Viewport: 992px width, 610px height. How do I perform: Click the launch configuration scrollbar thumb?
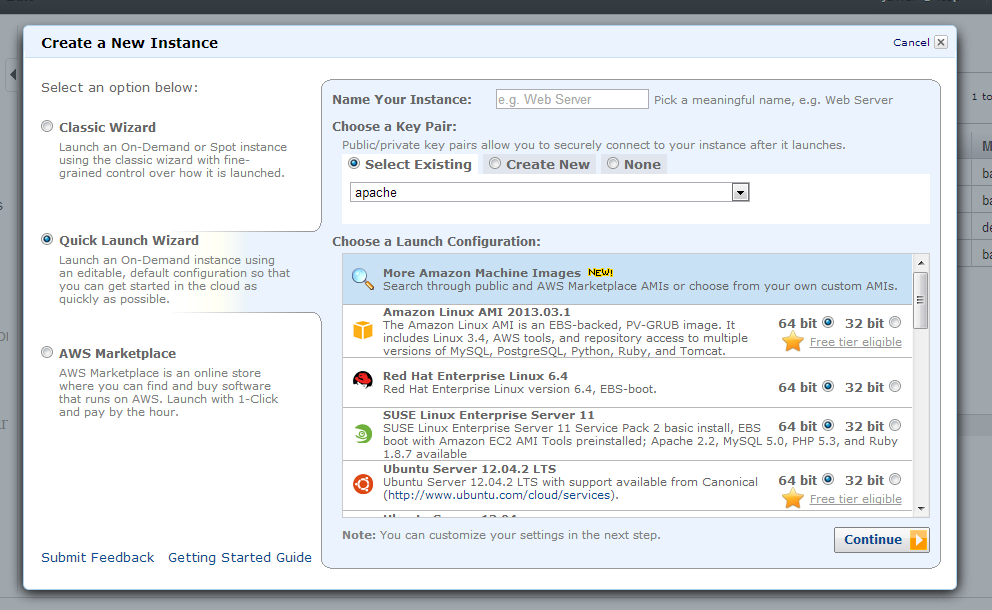click(921, 300)
